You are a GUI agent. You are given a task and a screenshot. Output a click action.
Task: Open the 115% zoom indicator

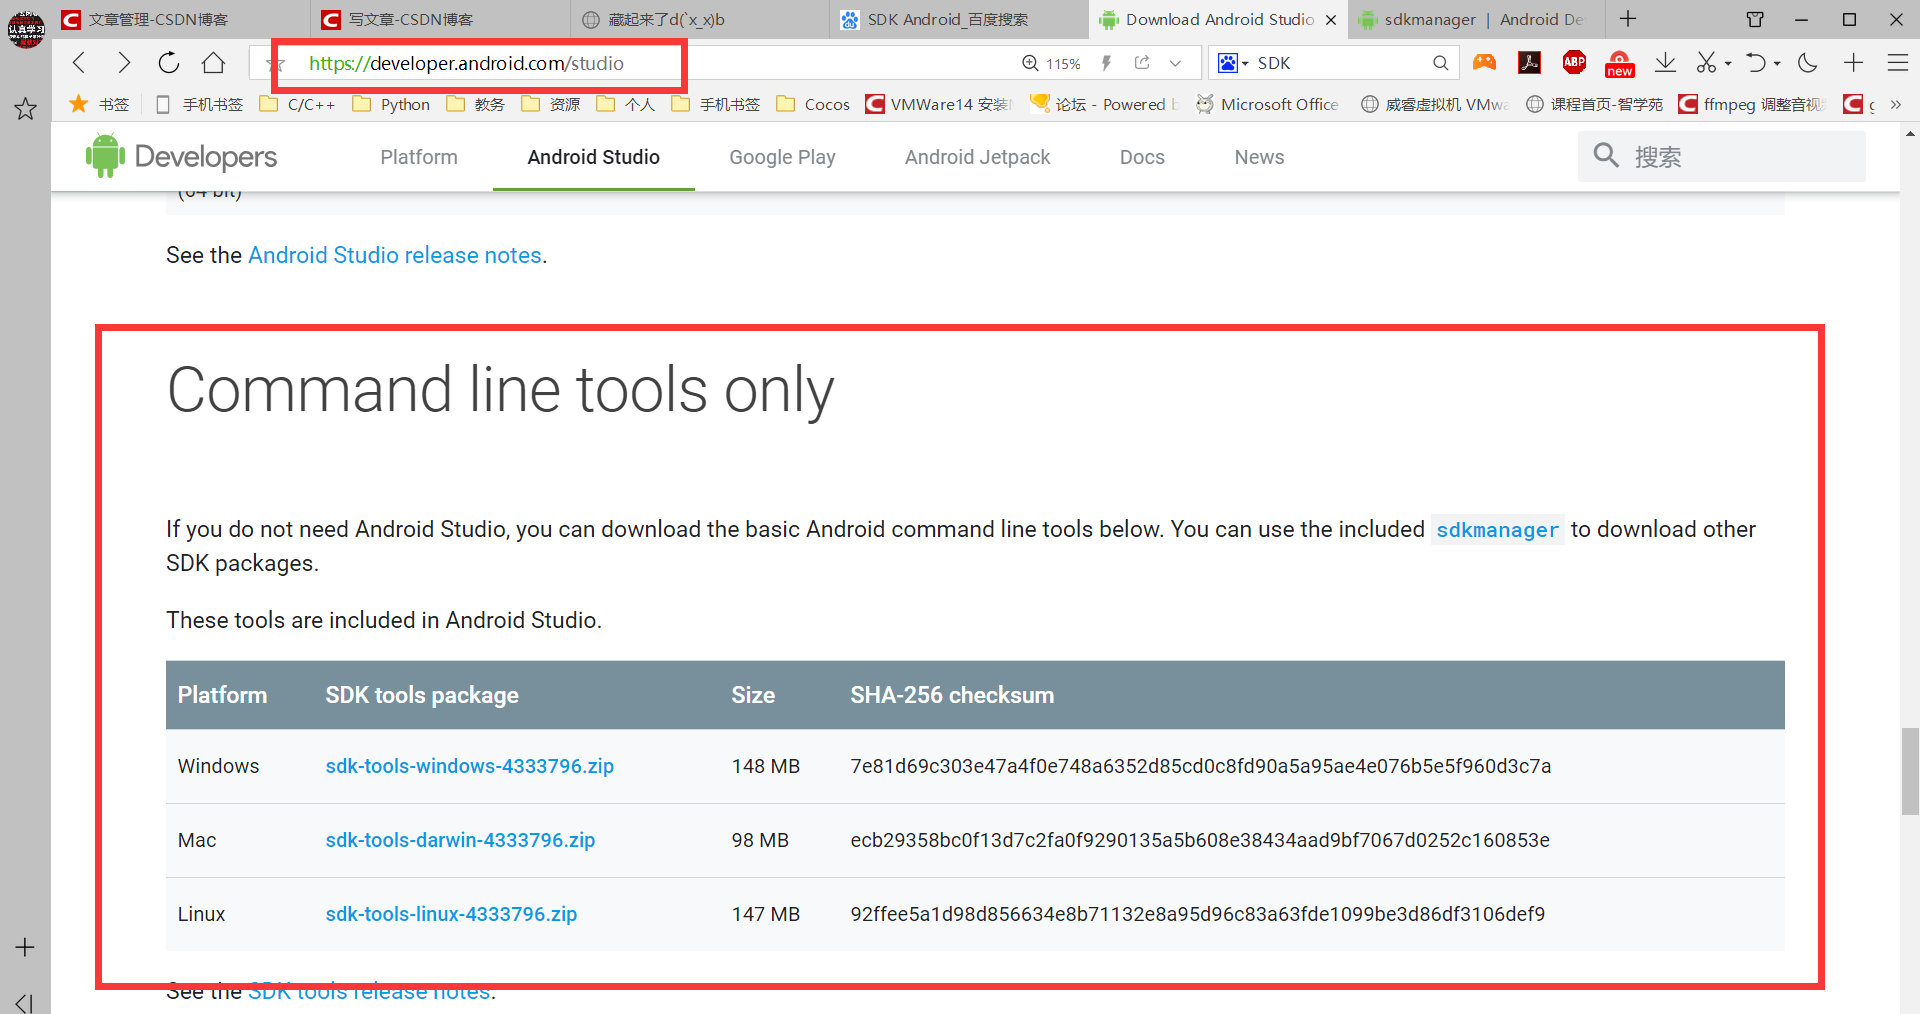coord(1051,63)
